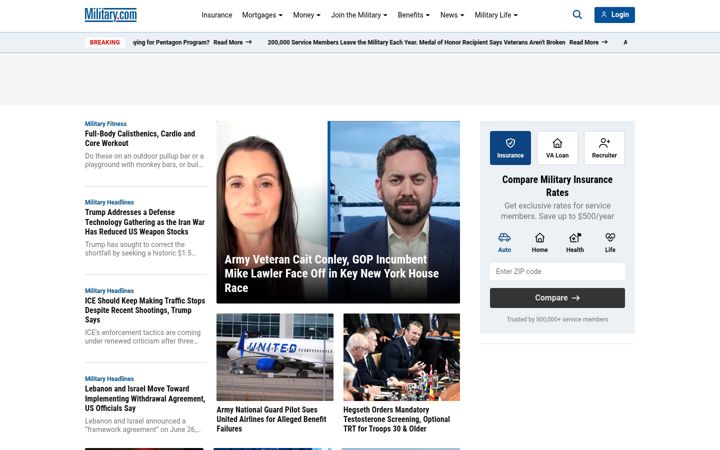This screenshot has width=720, height=450.
Task: Choose the Health insurance icon
Action: tap(575, 242)
